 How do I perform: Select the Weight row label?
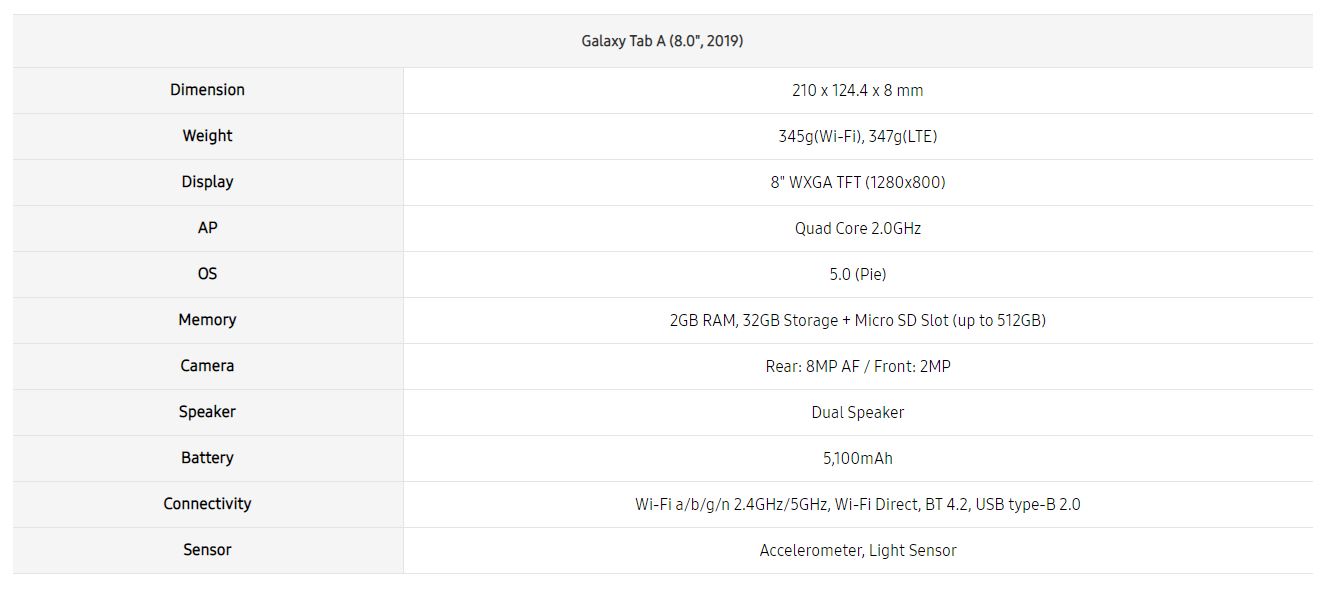pos(207,136)
